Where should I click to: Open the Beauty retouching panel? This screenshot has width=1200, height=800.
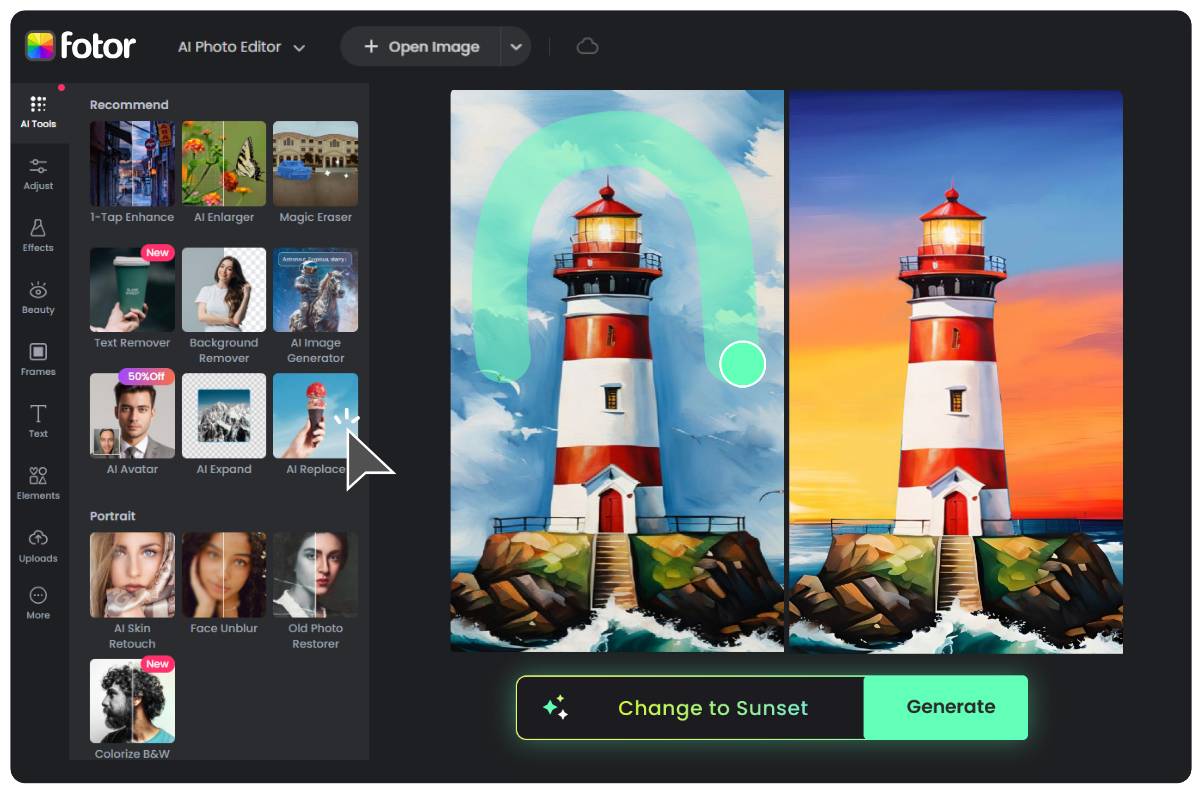pos(38,296)
